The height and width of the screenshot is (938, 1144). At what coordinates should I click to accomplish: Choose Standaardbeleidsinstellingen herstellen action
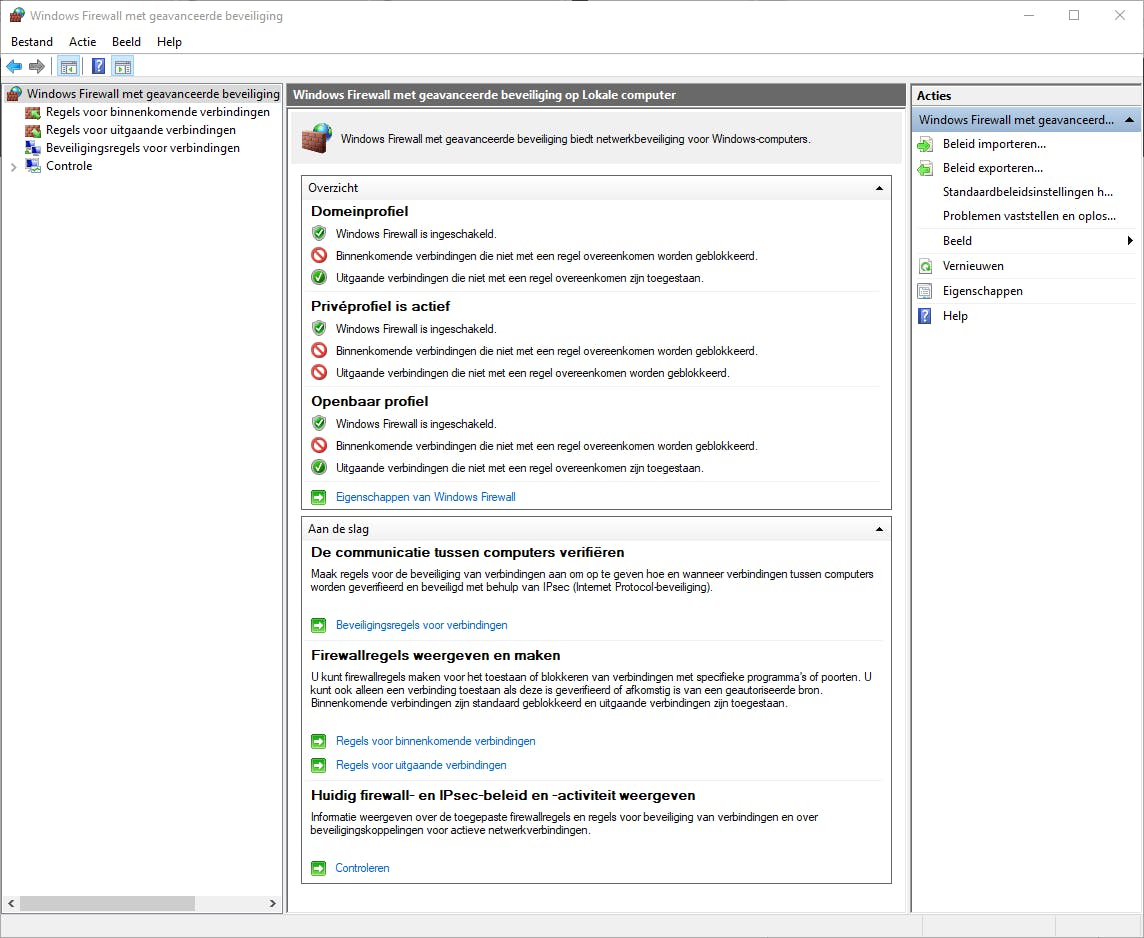pos(1027,192)
